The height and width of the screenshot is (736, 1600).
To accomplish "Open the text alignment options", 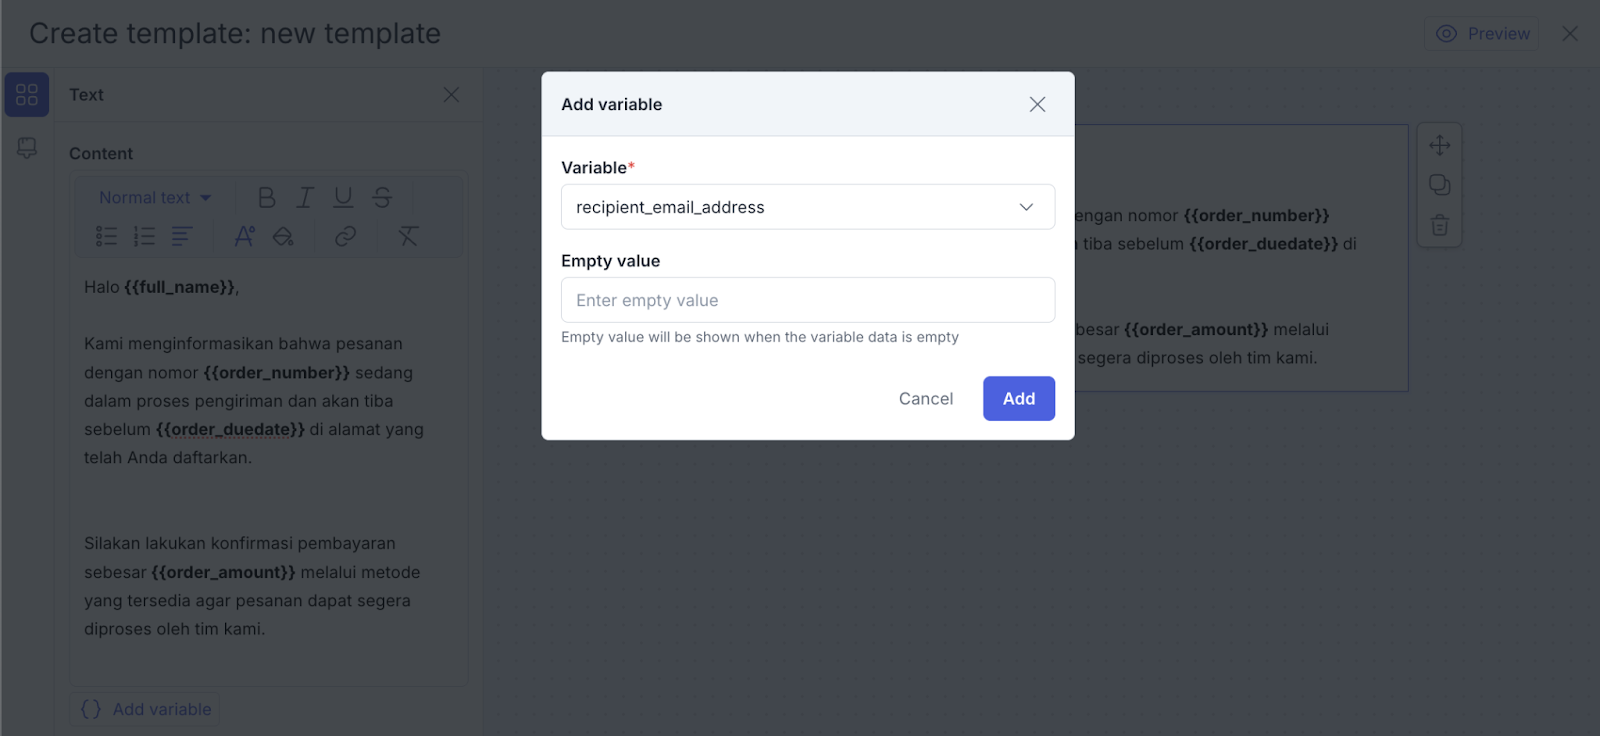I will (182, 236).
